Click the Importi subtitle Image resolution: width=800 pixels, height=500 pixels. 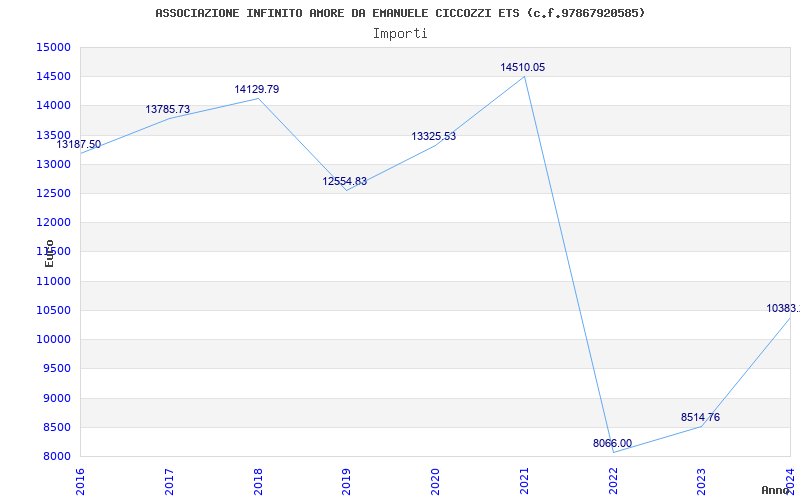(400, 34)
